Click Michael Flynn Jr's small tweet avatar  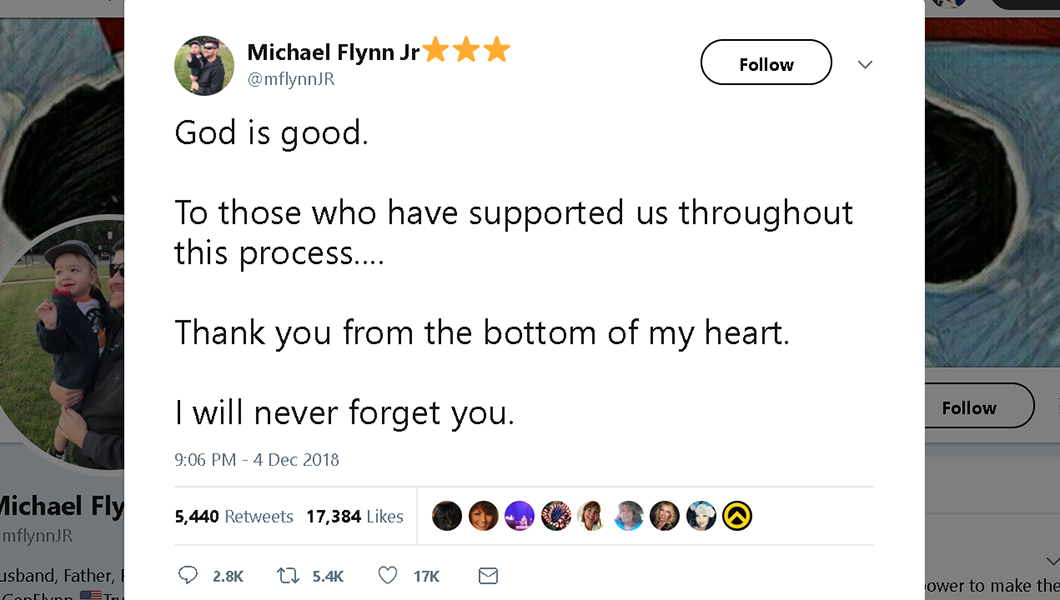point(204,66)
